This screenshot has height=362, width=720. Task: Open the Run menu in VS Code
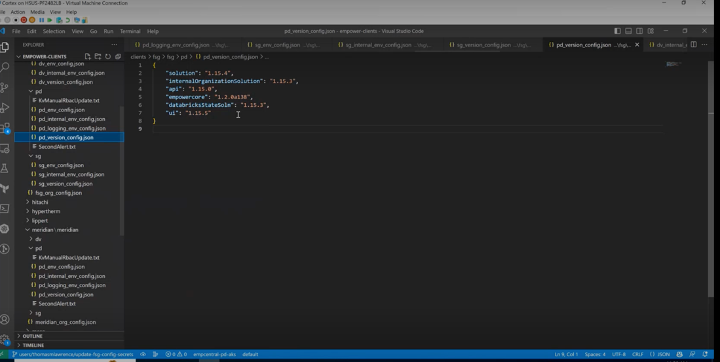point(108,31)
